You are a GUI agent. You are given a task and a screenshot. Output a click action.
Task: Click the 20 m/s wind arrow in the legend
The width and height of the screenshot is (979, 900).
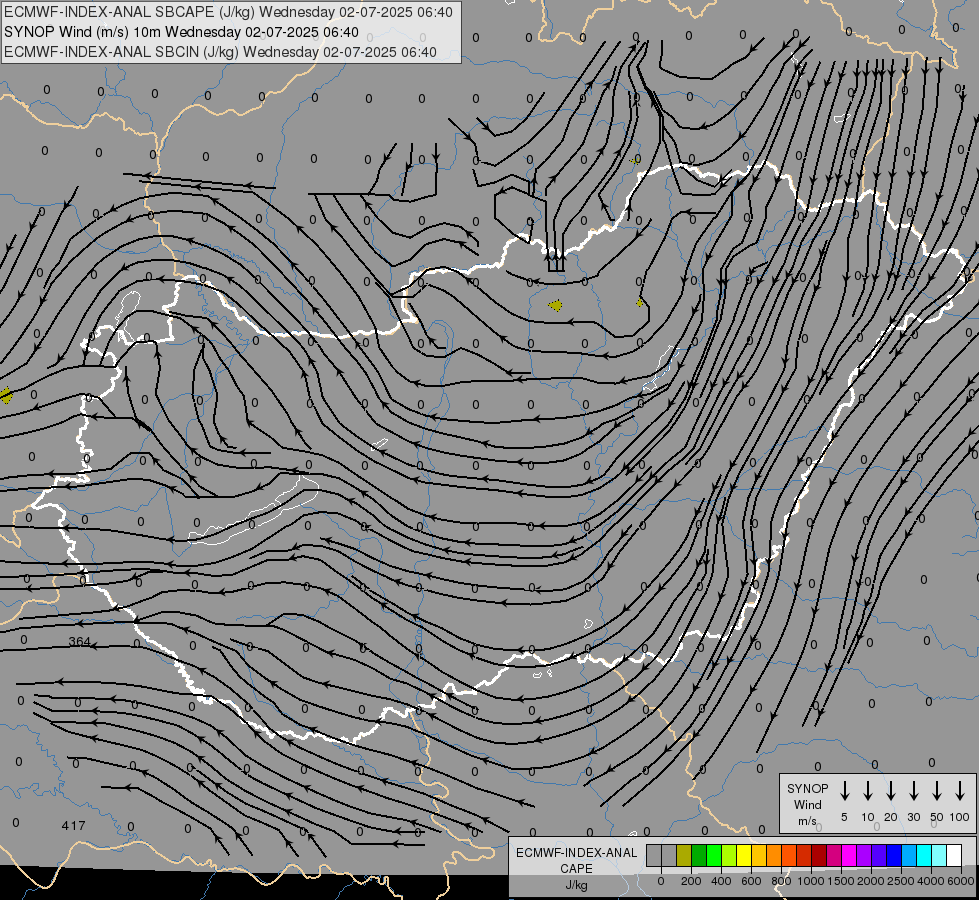click(x=891, y=790)
